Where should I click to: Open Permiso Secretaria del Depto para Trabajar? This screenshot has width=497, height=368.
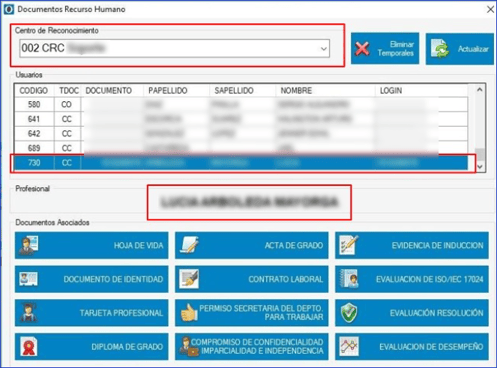[252, 313]
